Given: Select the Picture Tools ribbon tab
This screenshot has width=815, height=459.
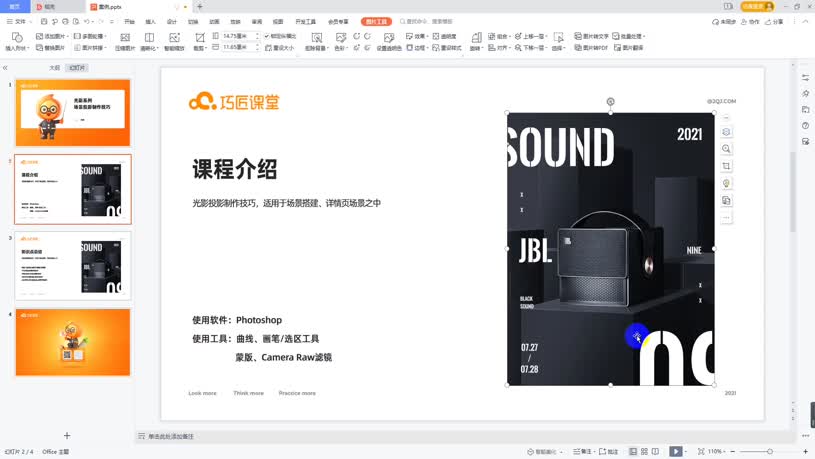Looking at the screenshot, I should (x=376, y=21).
